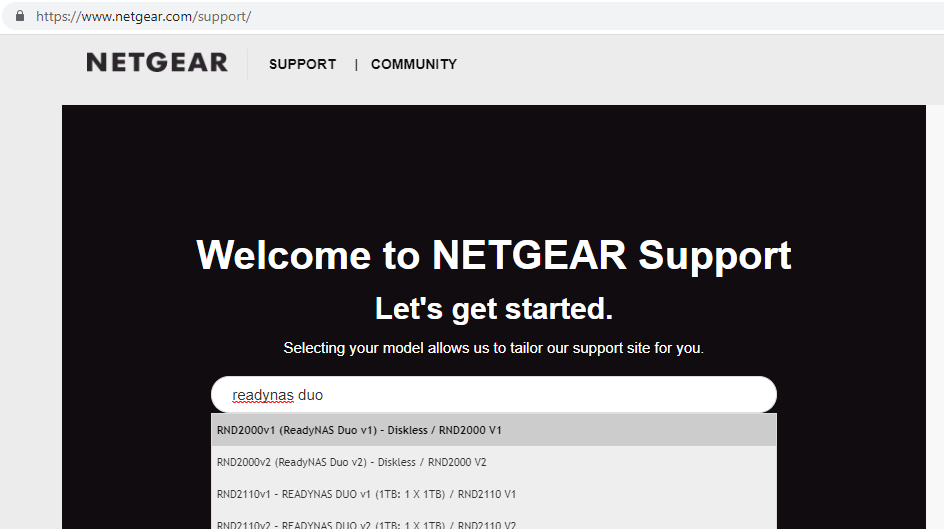Select RND2000v1 (ReadyNAS Duo v1) Diskless suggestion
The width and height of the screenshot is (944, 529).
tap(494, 430)
